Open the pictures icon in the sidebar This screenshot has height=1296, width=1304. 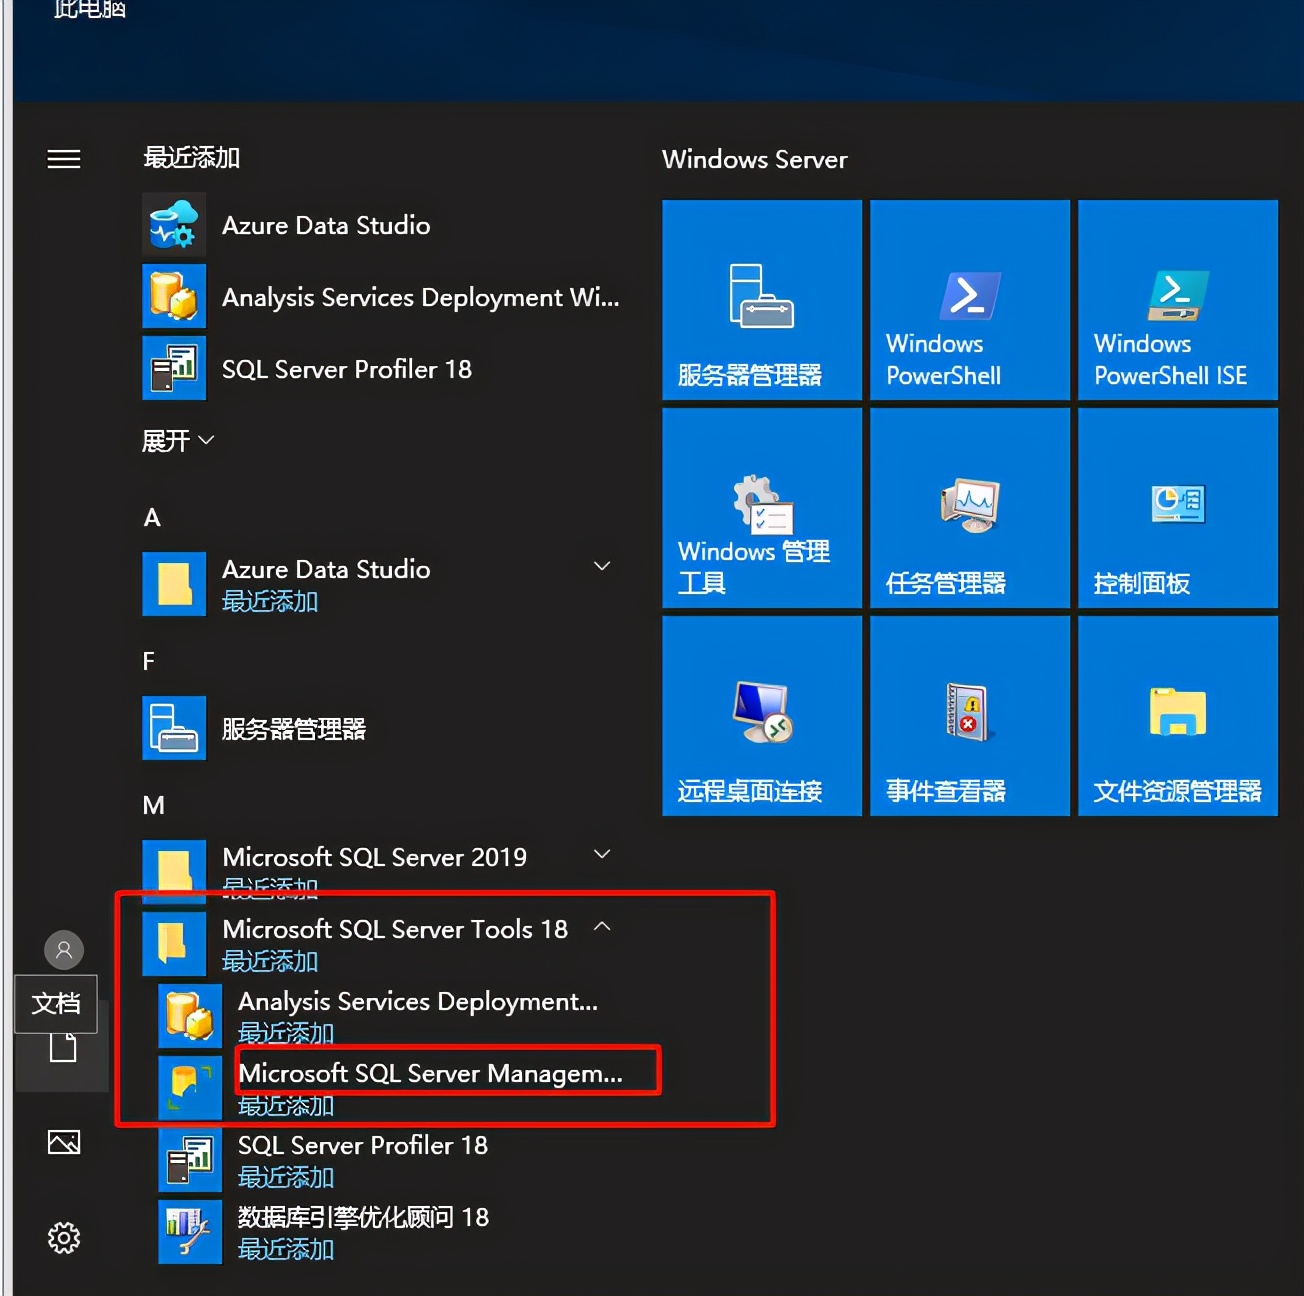click(x=64, y=1142)
